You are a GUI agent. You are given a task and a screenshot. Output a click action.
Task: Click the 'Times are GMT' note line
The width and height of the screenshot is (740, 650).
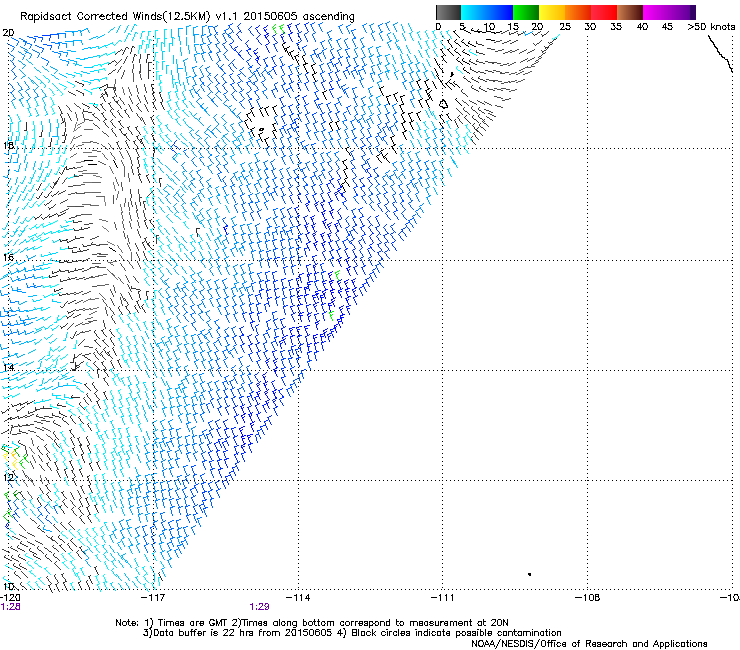pos(312,623)
